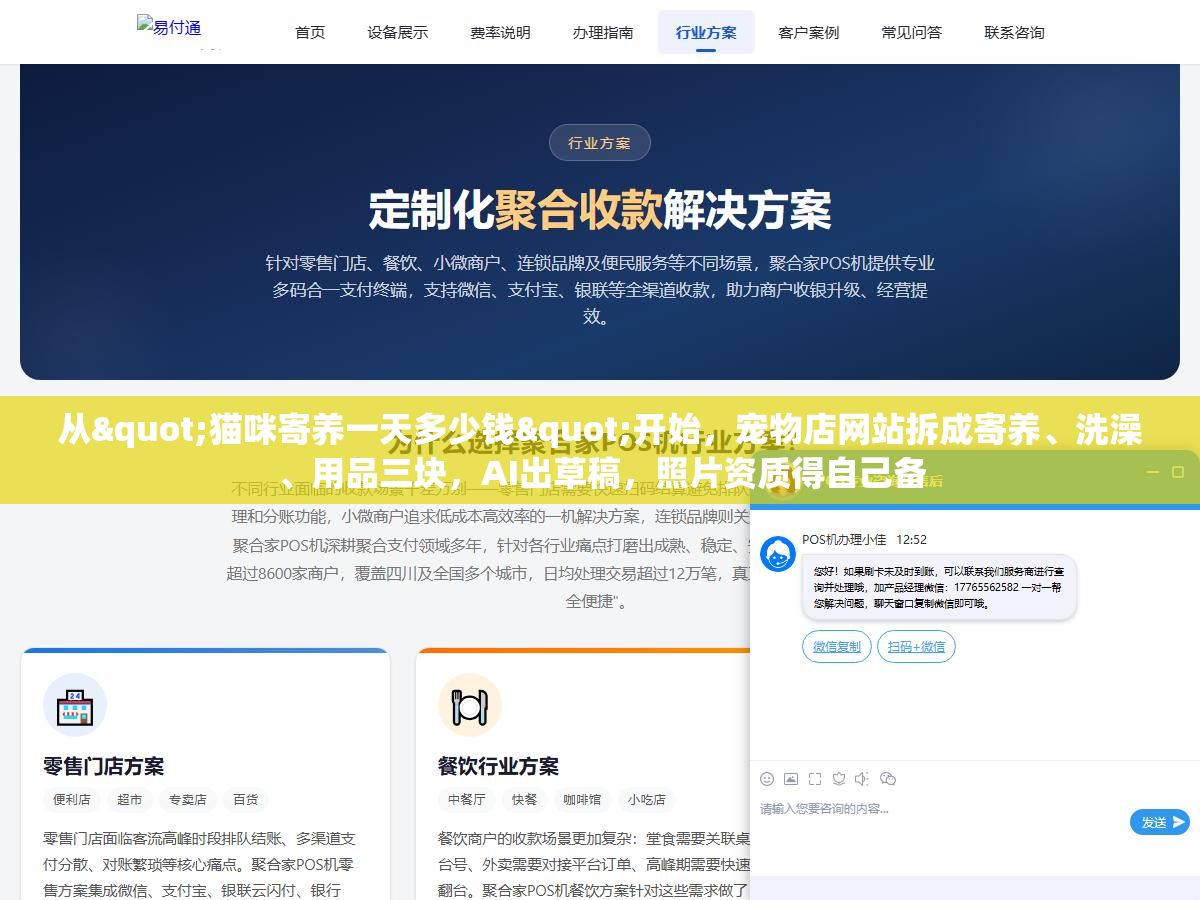Send the message with 发送 button
Image resolution: width=1200 pixels, height=900 pixels.
click(1160, 822)
